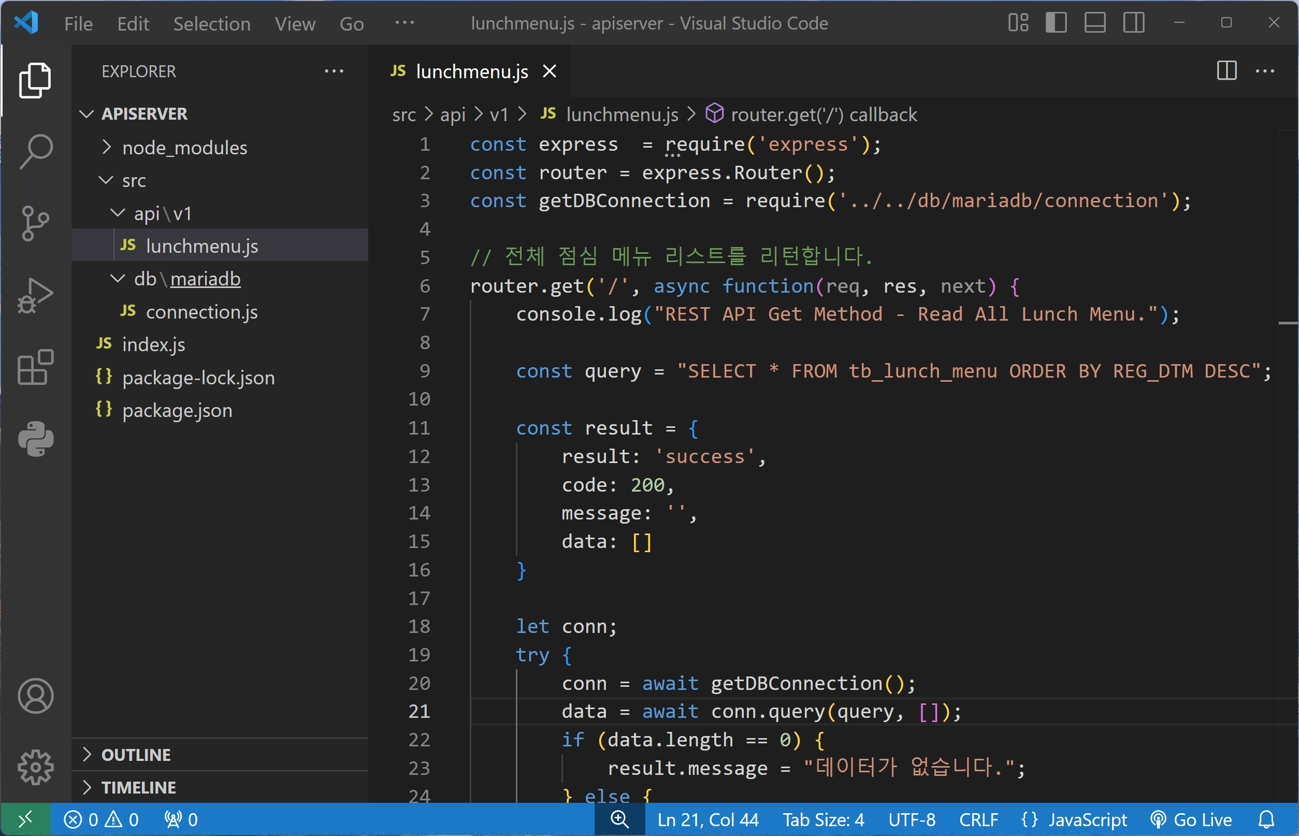This screenshot has width=1299, height=836.
Task: Click the SELECT query string text
Action: pyautogui.click(x=968, y=371)
